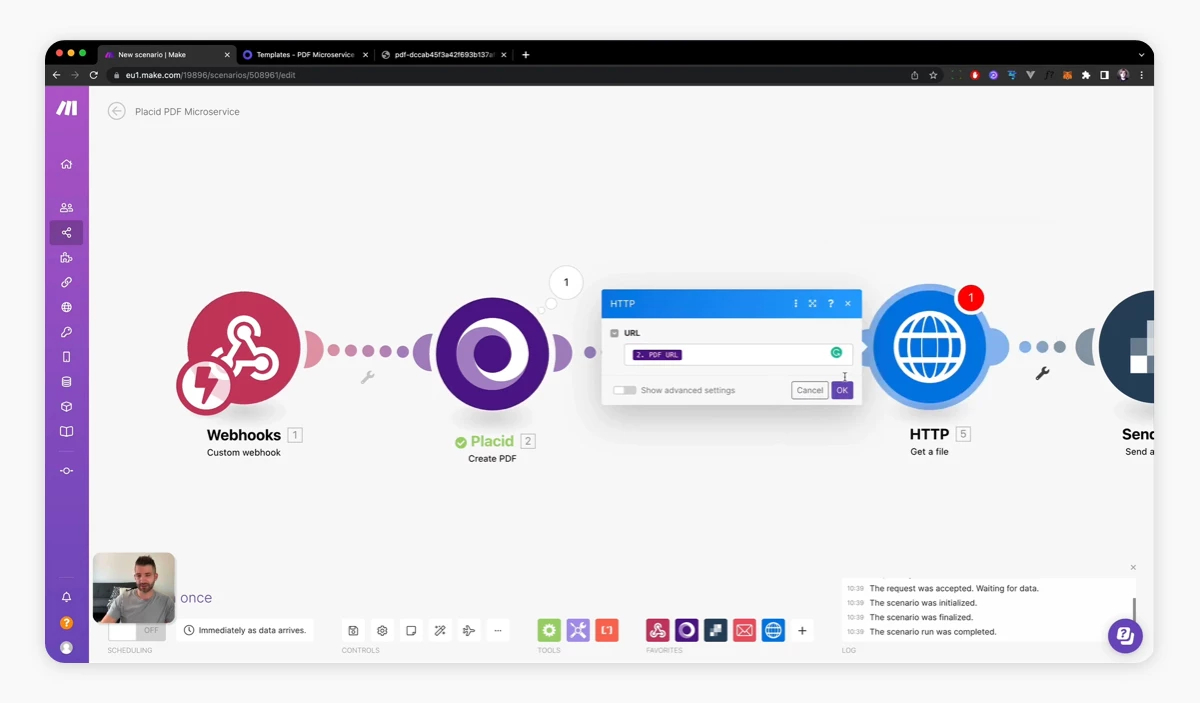Click plus to add a favorite module
The width and height of the screenshot is (1200, 703).
coord(802,631)
